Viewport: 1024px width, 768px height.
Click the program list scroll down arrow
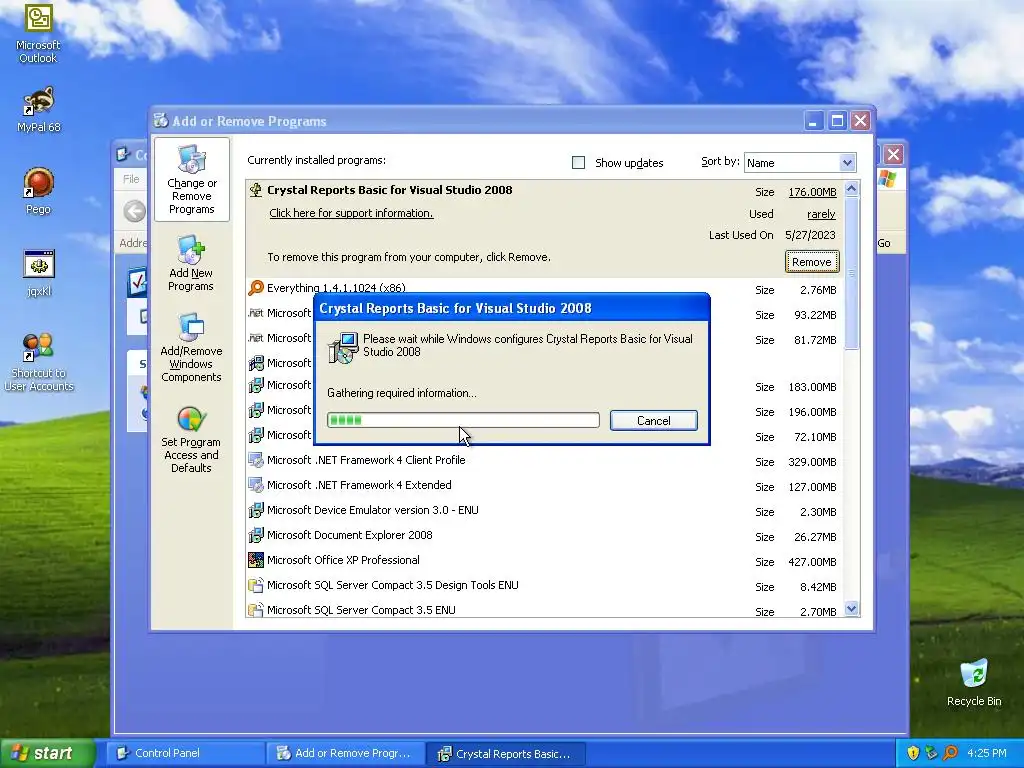(x=851, y=609)
